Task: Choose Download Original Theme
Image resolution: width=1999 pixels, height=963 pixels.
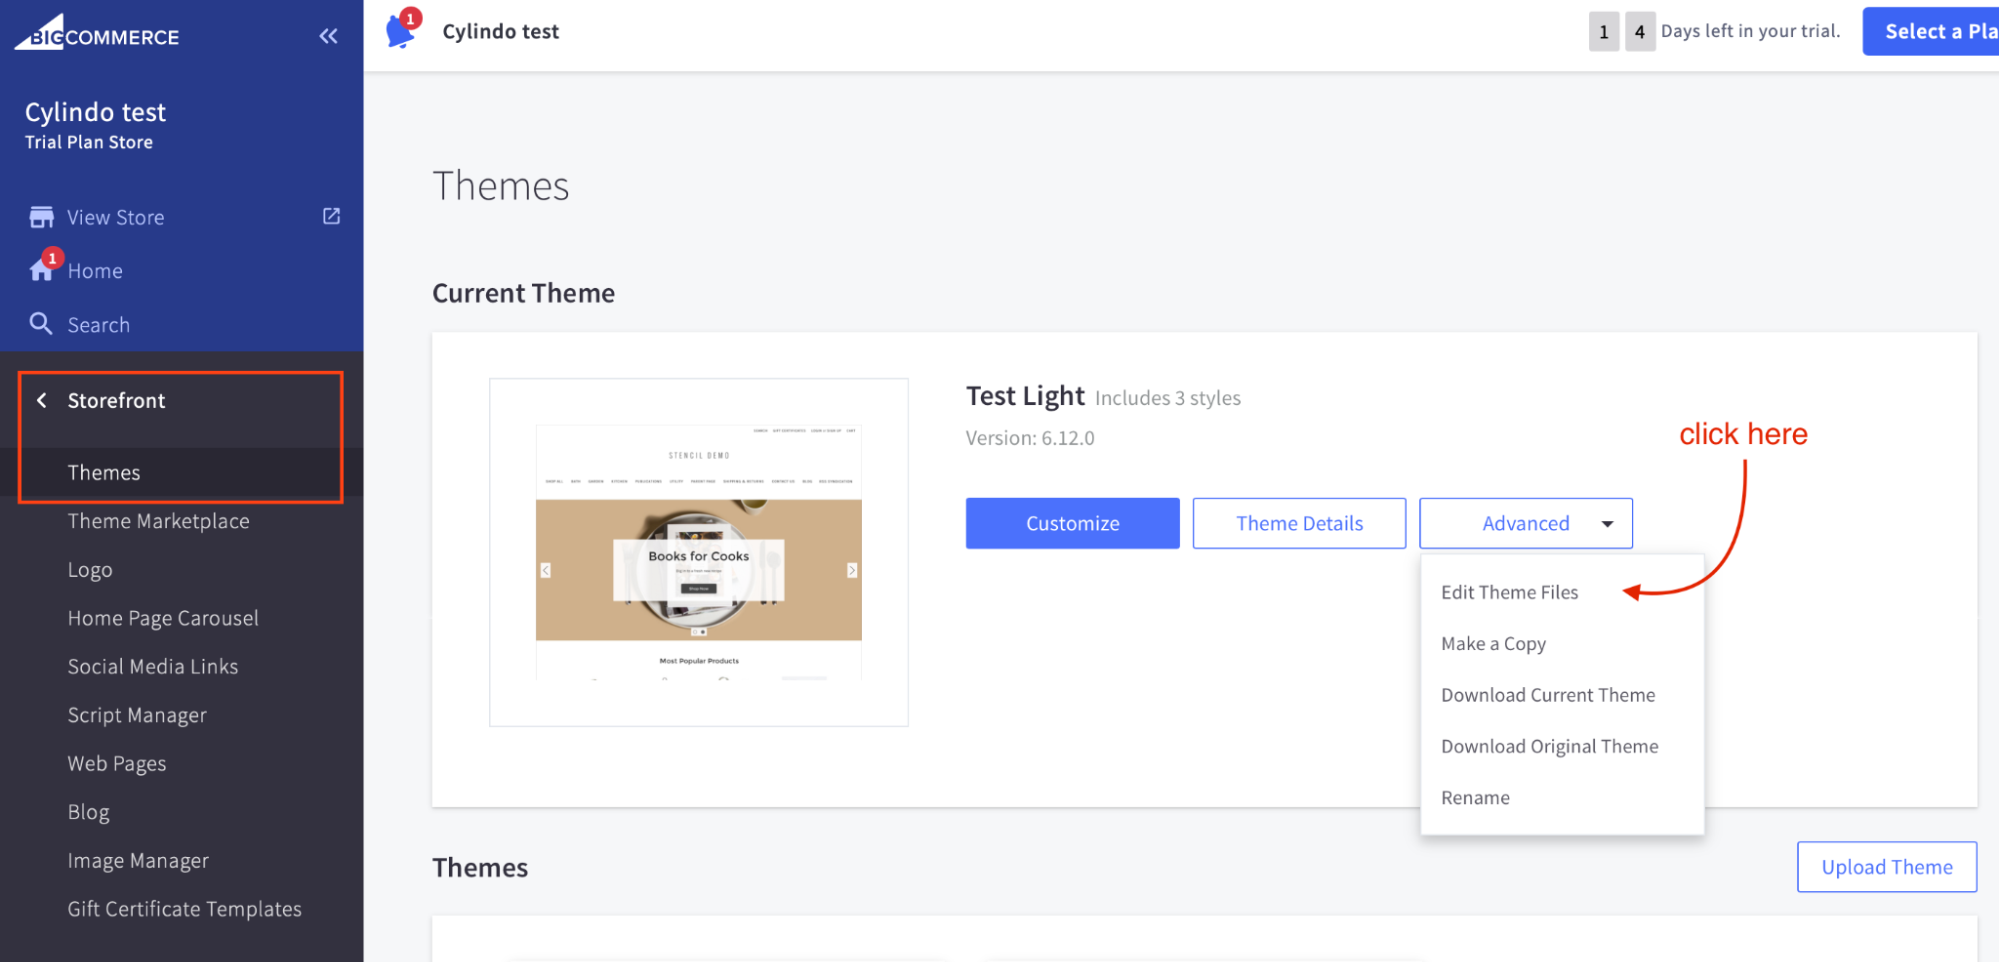Action: 1549,746
